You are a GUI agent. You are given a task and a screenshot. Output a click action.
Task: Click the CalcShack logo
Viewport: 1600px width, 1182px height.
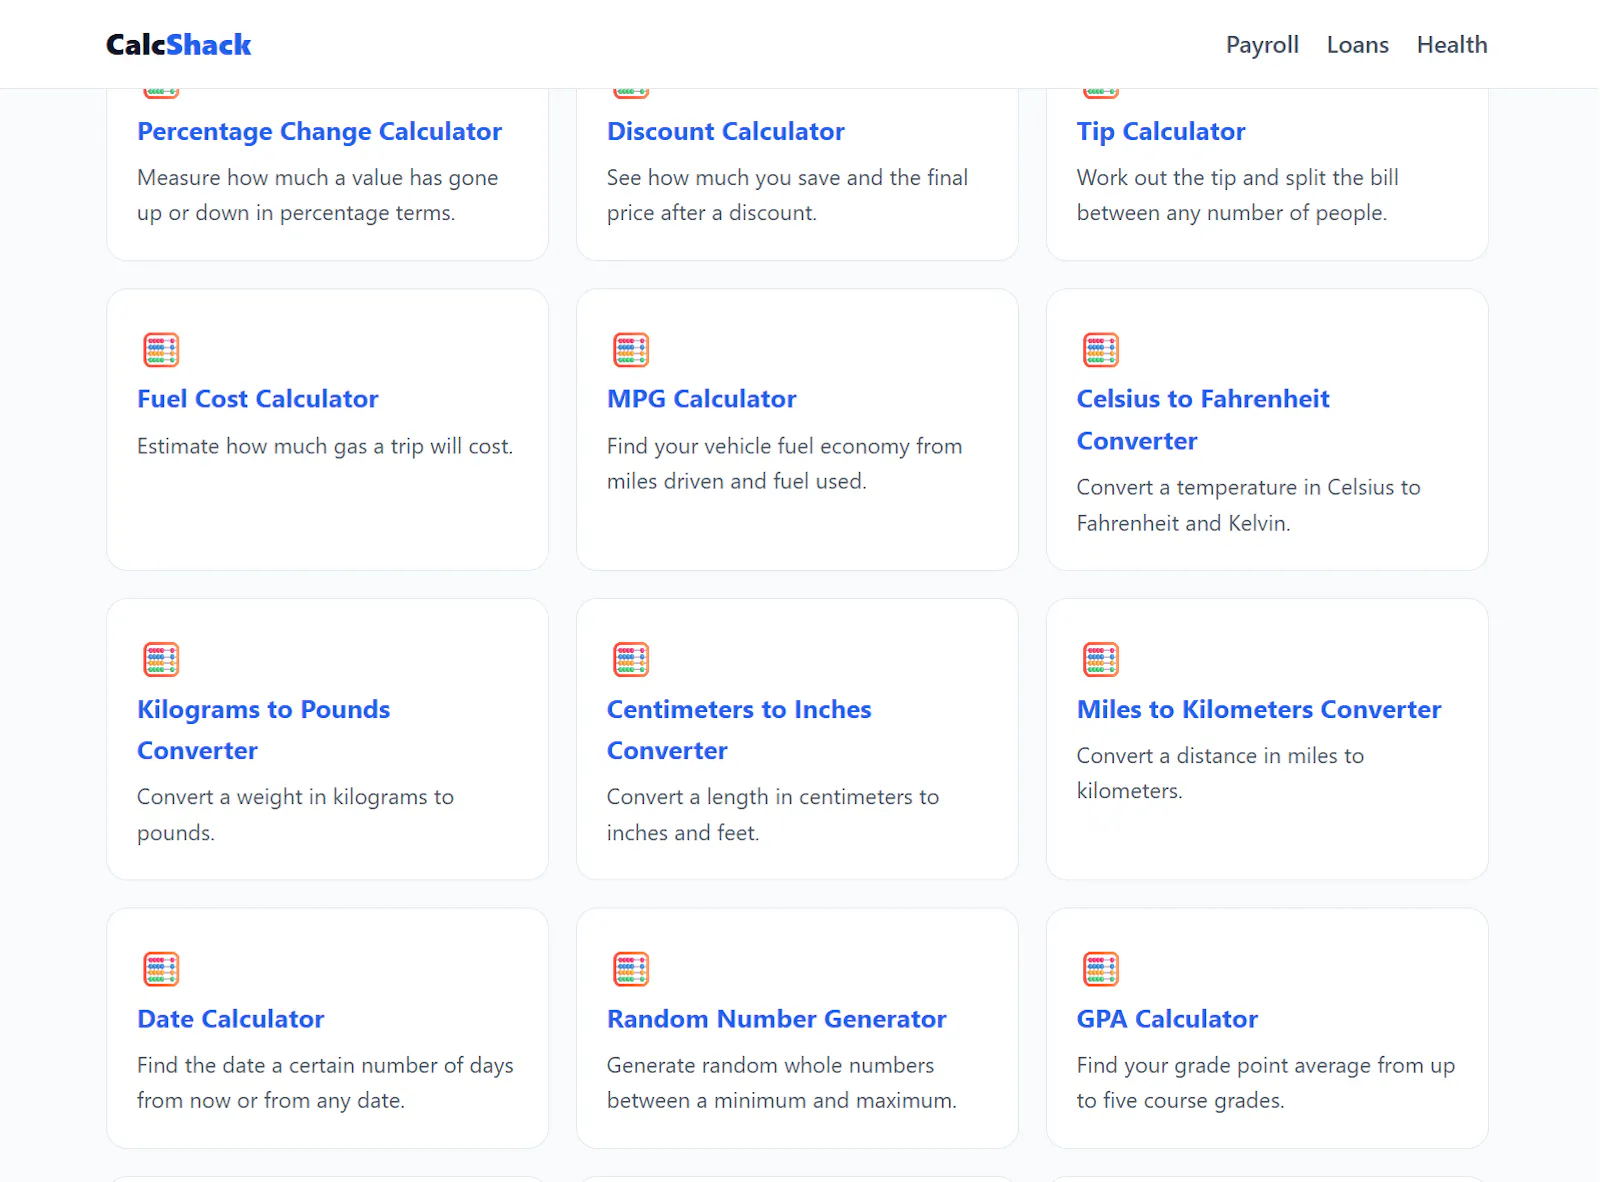[179, 45]
